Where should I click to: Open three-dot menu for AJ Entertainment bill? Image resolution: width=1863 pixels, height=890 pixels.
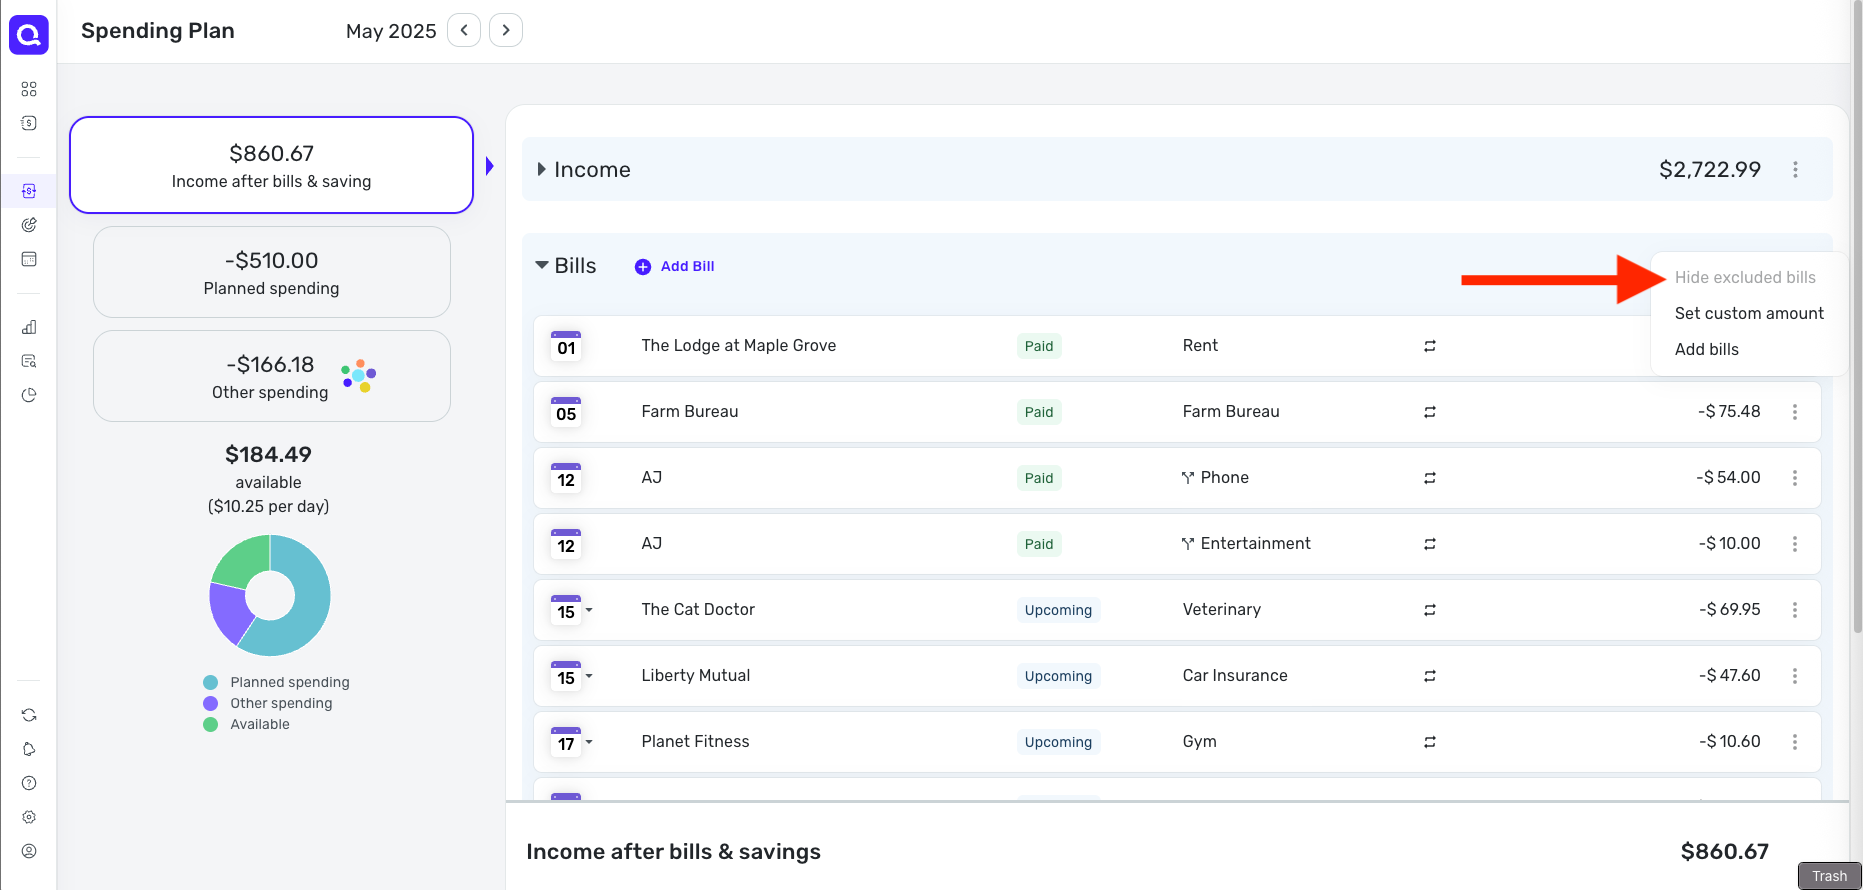tap(1795, 544)
